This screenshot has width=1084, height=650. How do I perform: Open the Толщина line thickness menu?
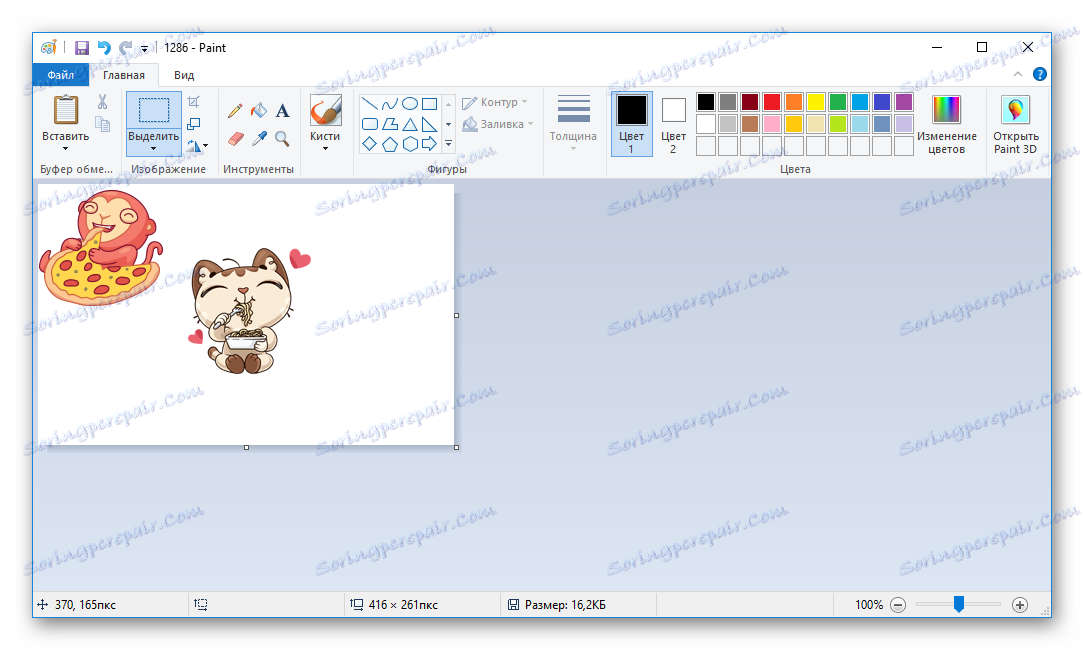click(573, 122)
